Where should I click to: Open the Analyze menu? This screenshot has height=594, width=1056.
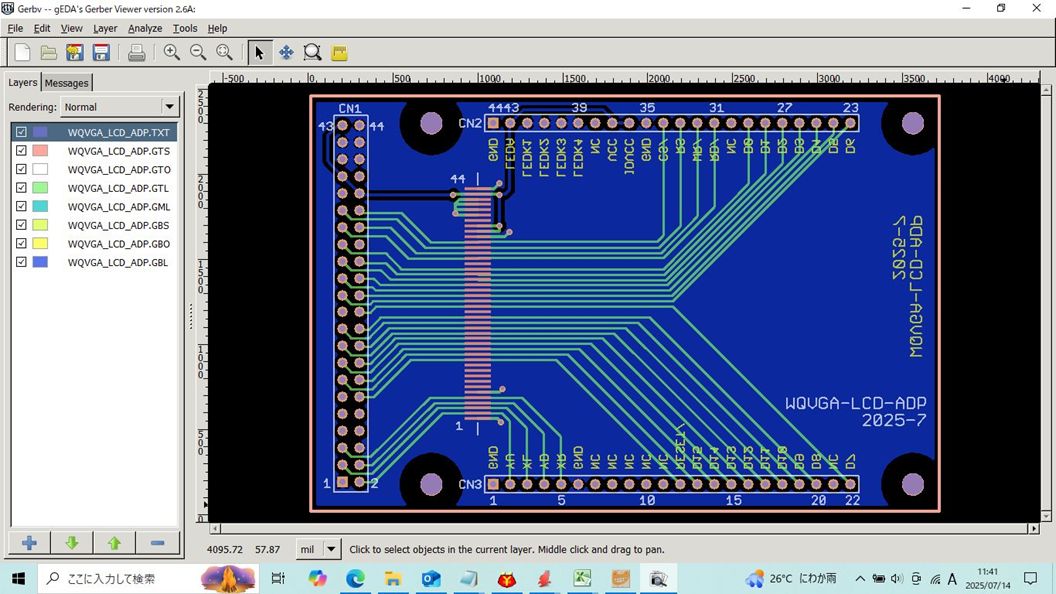[x=145, y=28]
